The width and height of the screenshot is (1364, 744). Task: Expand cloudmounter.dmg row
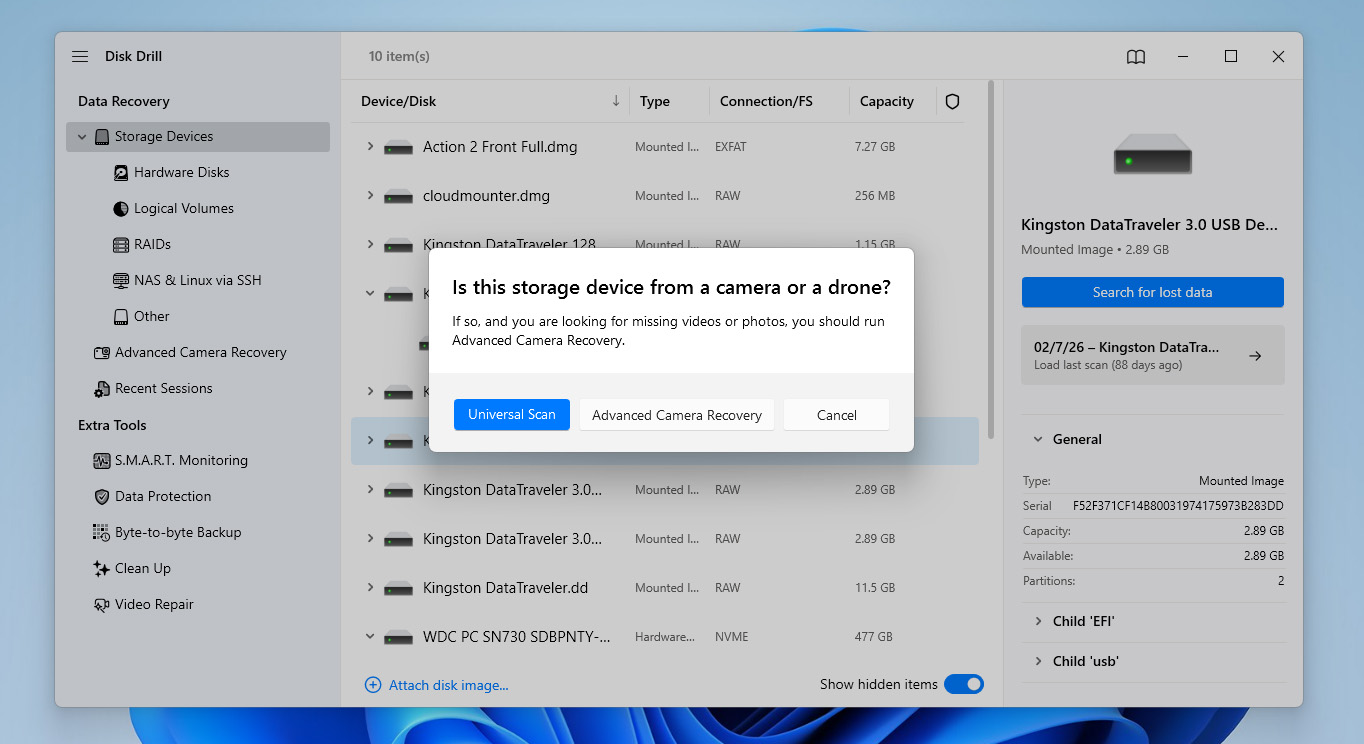(x=370, y=195)
